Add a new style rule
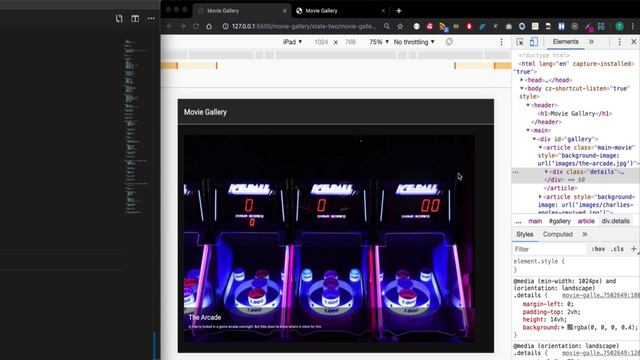Viewport: 640px width, 360px height. 633,249
